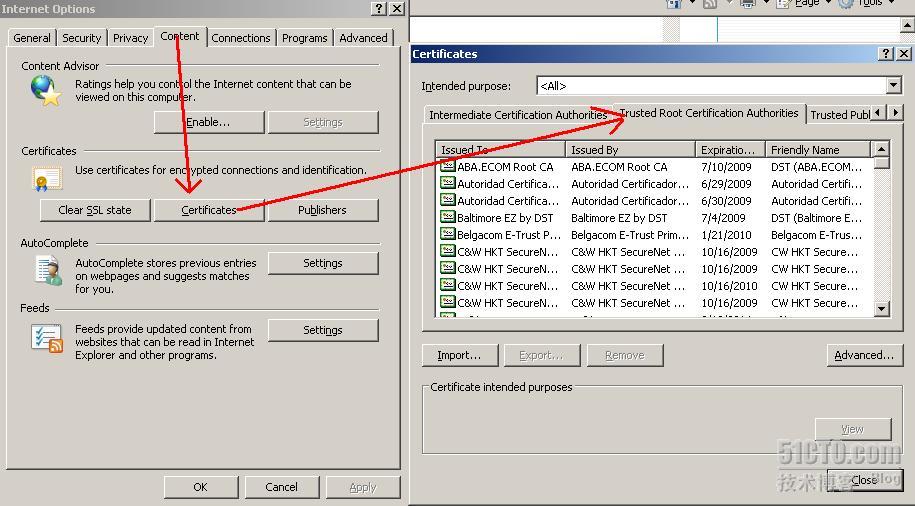Click the certificate ribbon icon in Internet Options

coord(46,179)
